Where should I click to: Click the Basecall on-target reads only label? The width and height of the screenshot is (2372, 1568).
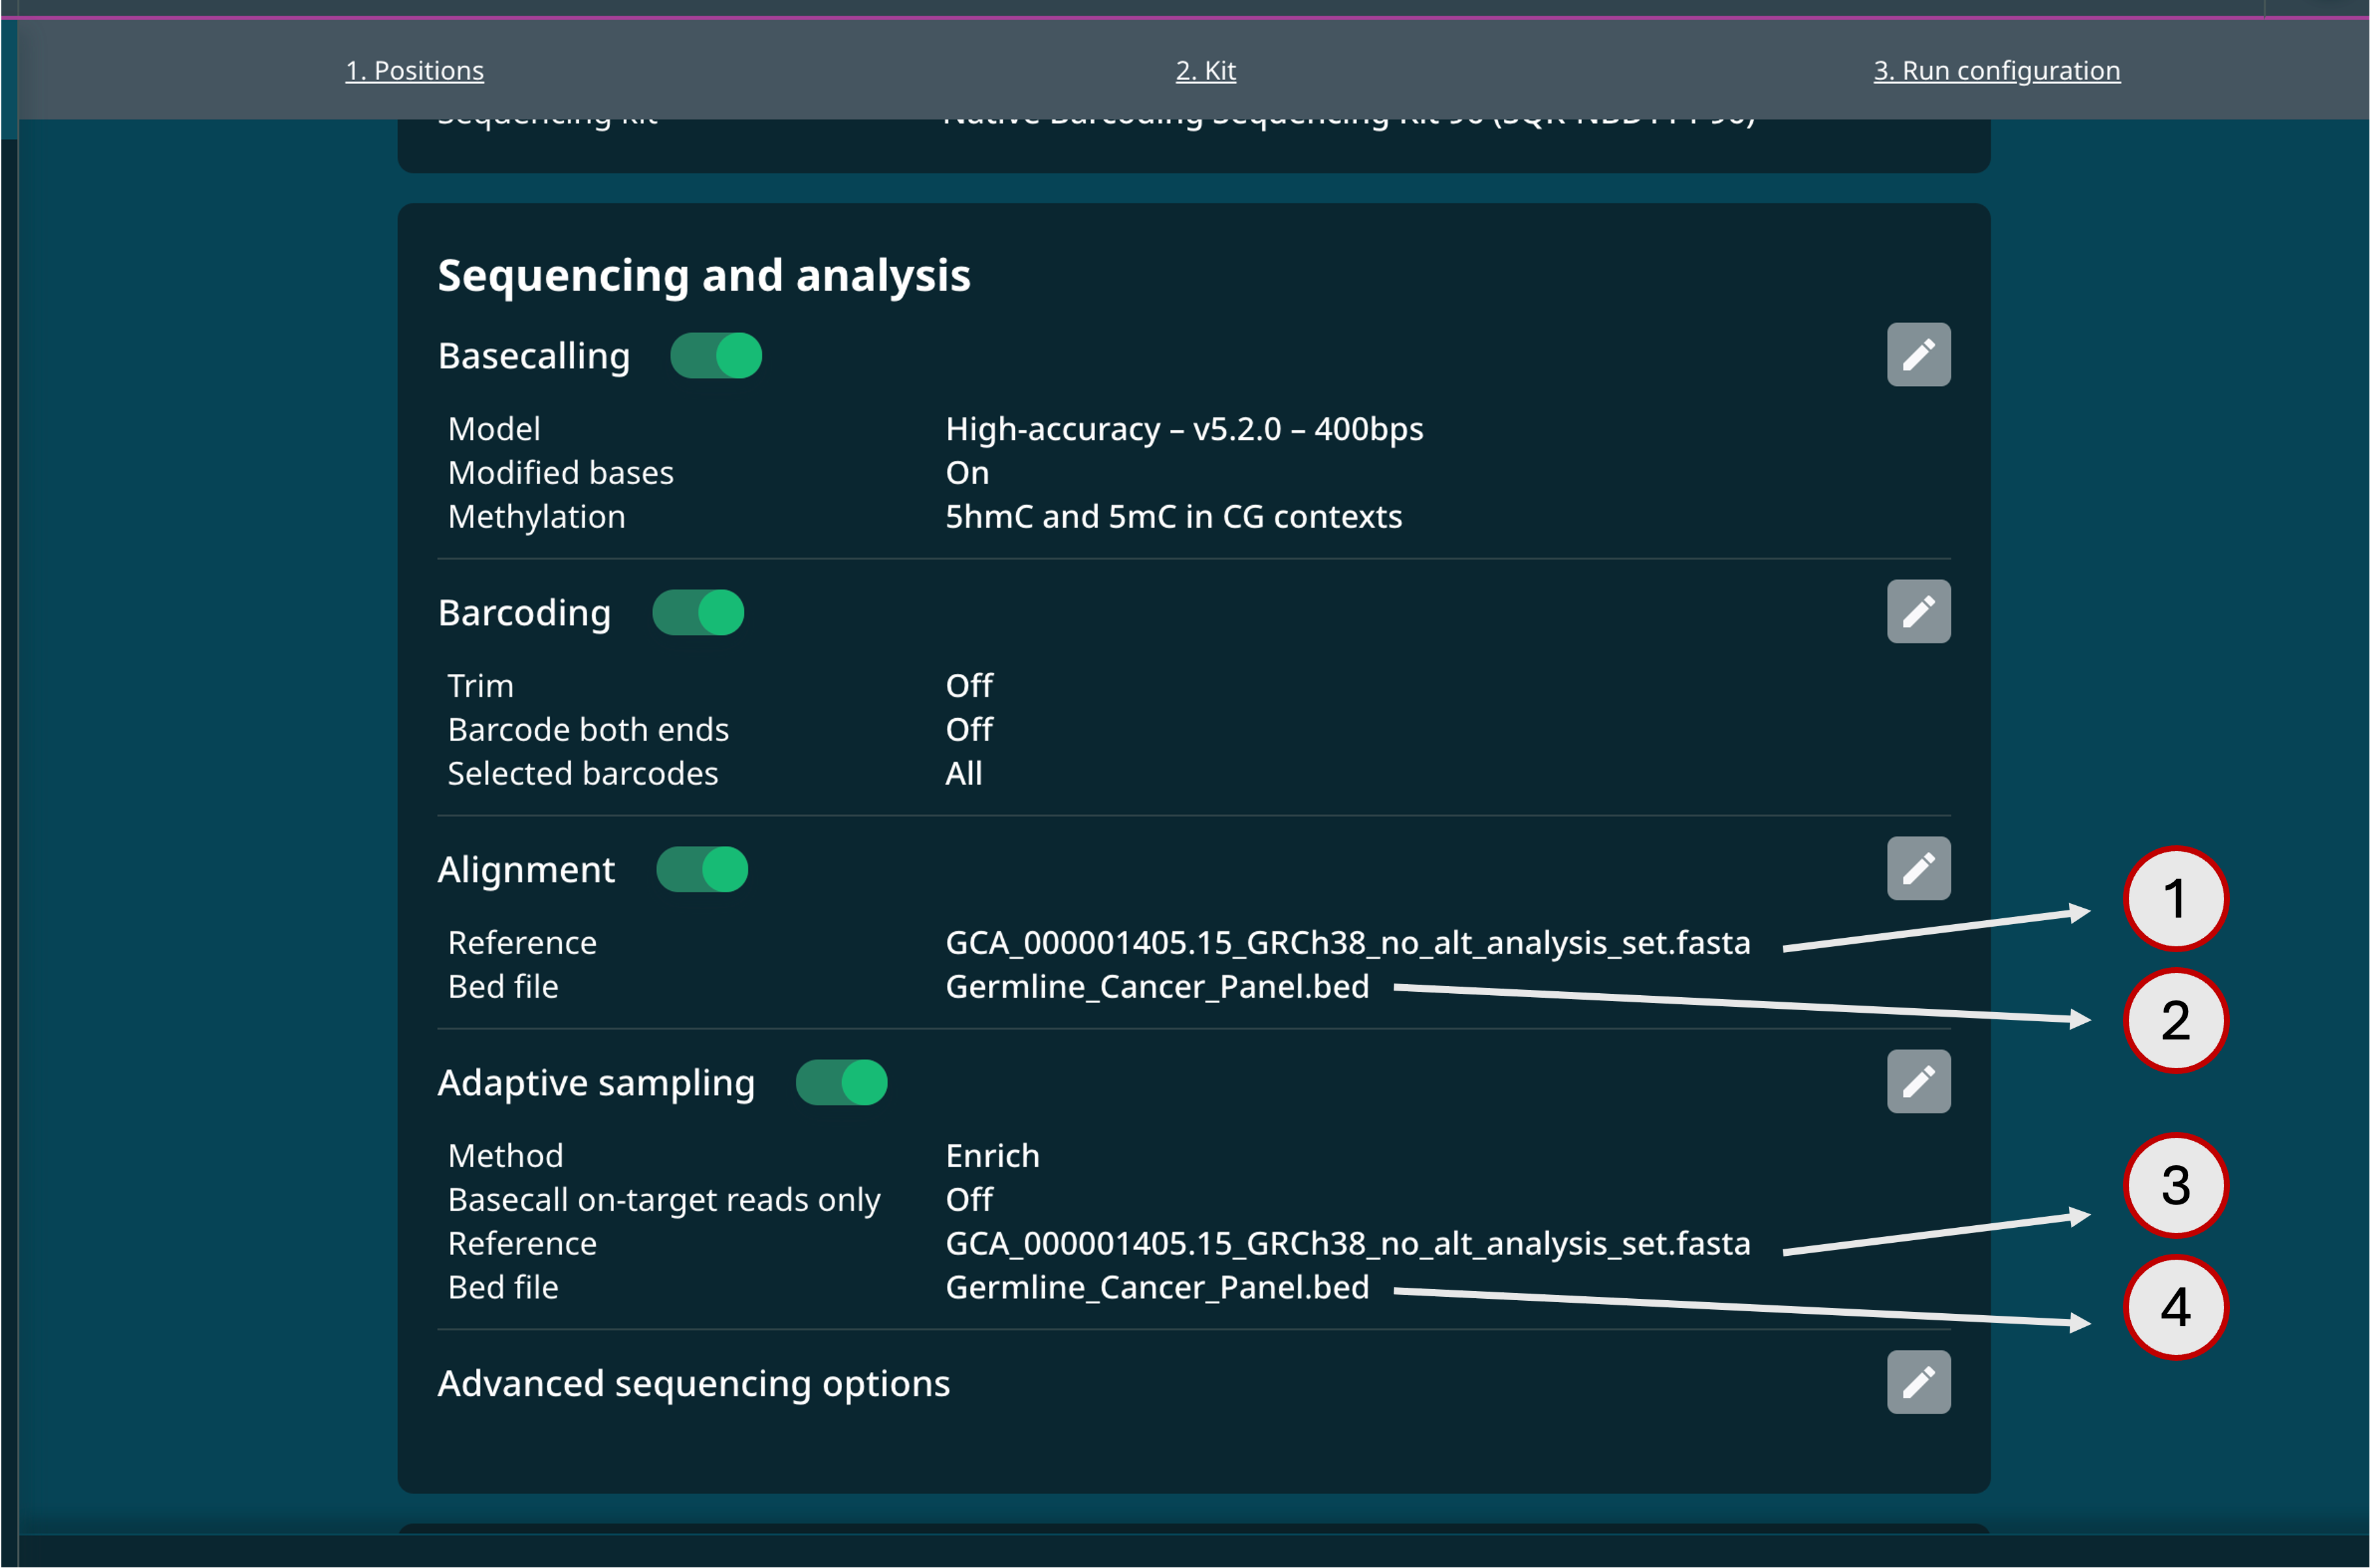[x=664, y=1200]
